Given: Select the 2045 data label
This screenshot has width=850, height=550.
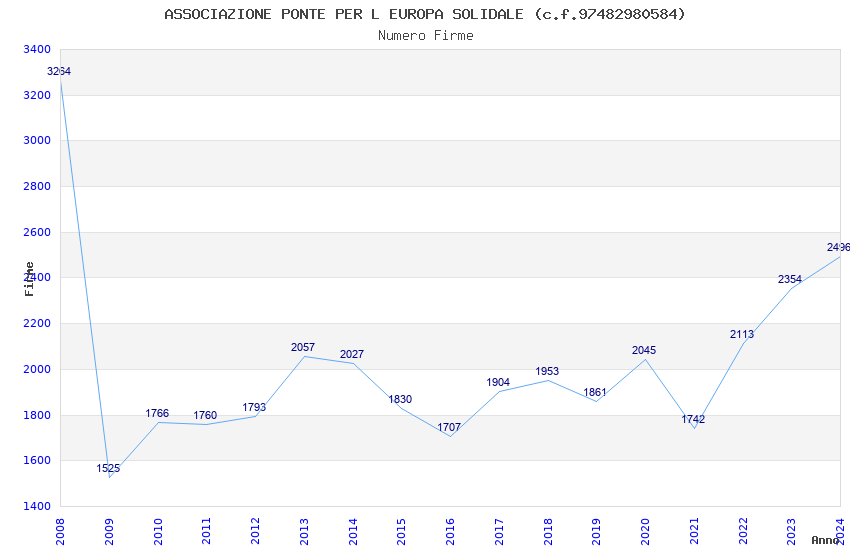Looking at the screenshot, I should click(x=644, y=350).
